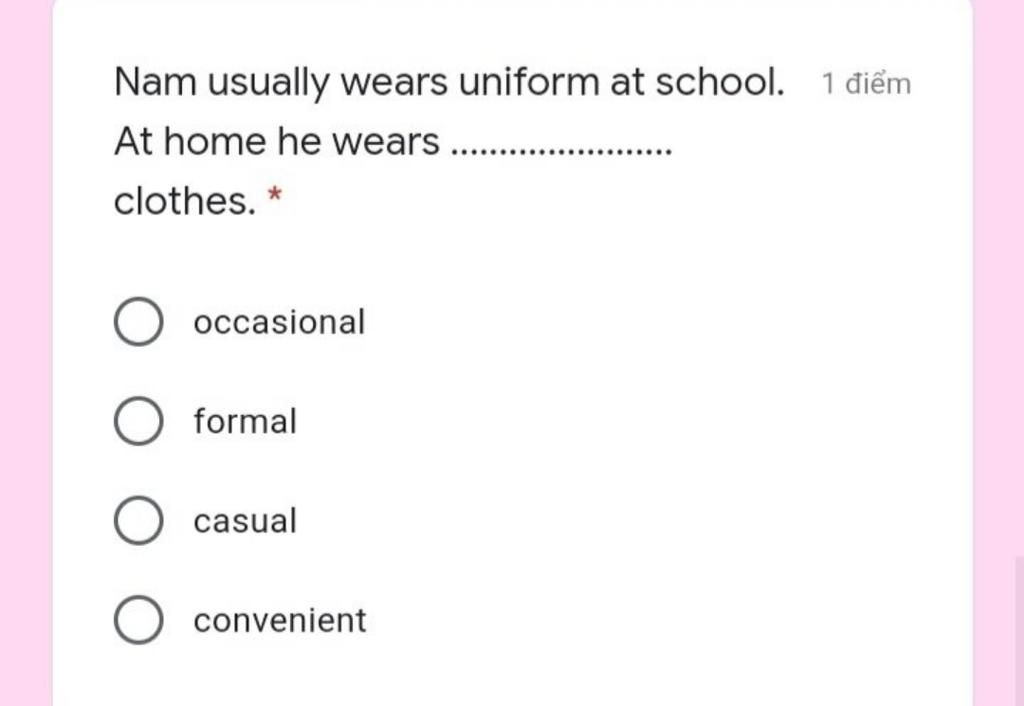
Task: Click the "casual" answer label text
Action: pyautogui.click(x=245, y=521)
